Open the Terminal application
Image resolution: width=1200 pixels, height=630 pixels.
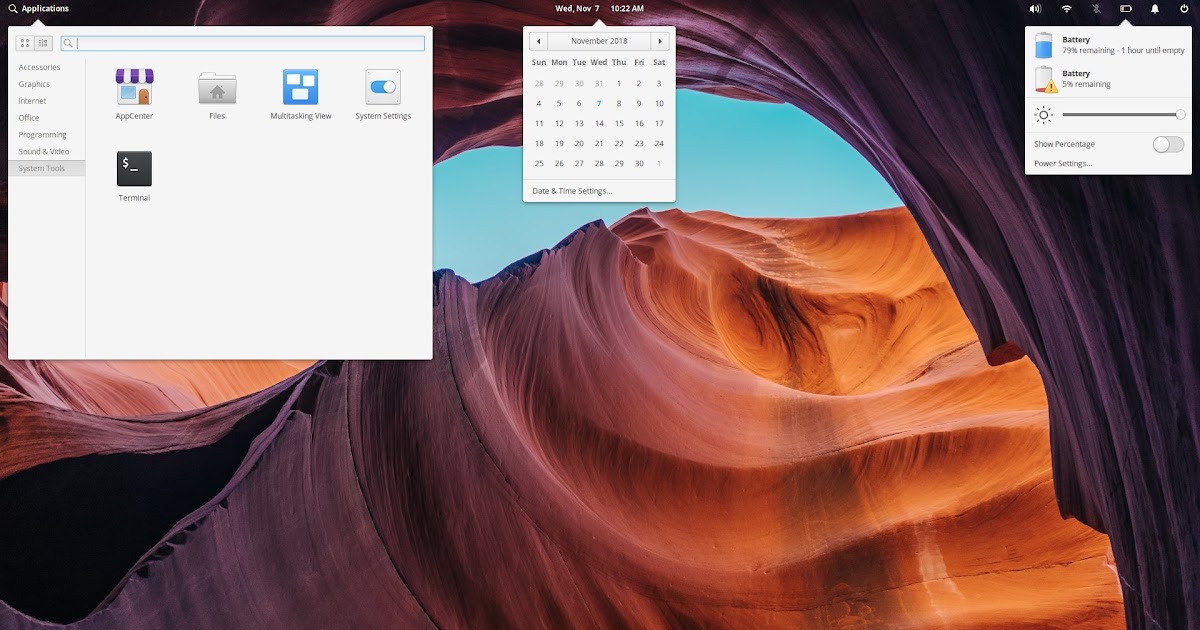coord(134,176)
